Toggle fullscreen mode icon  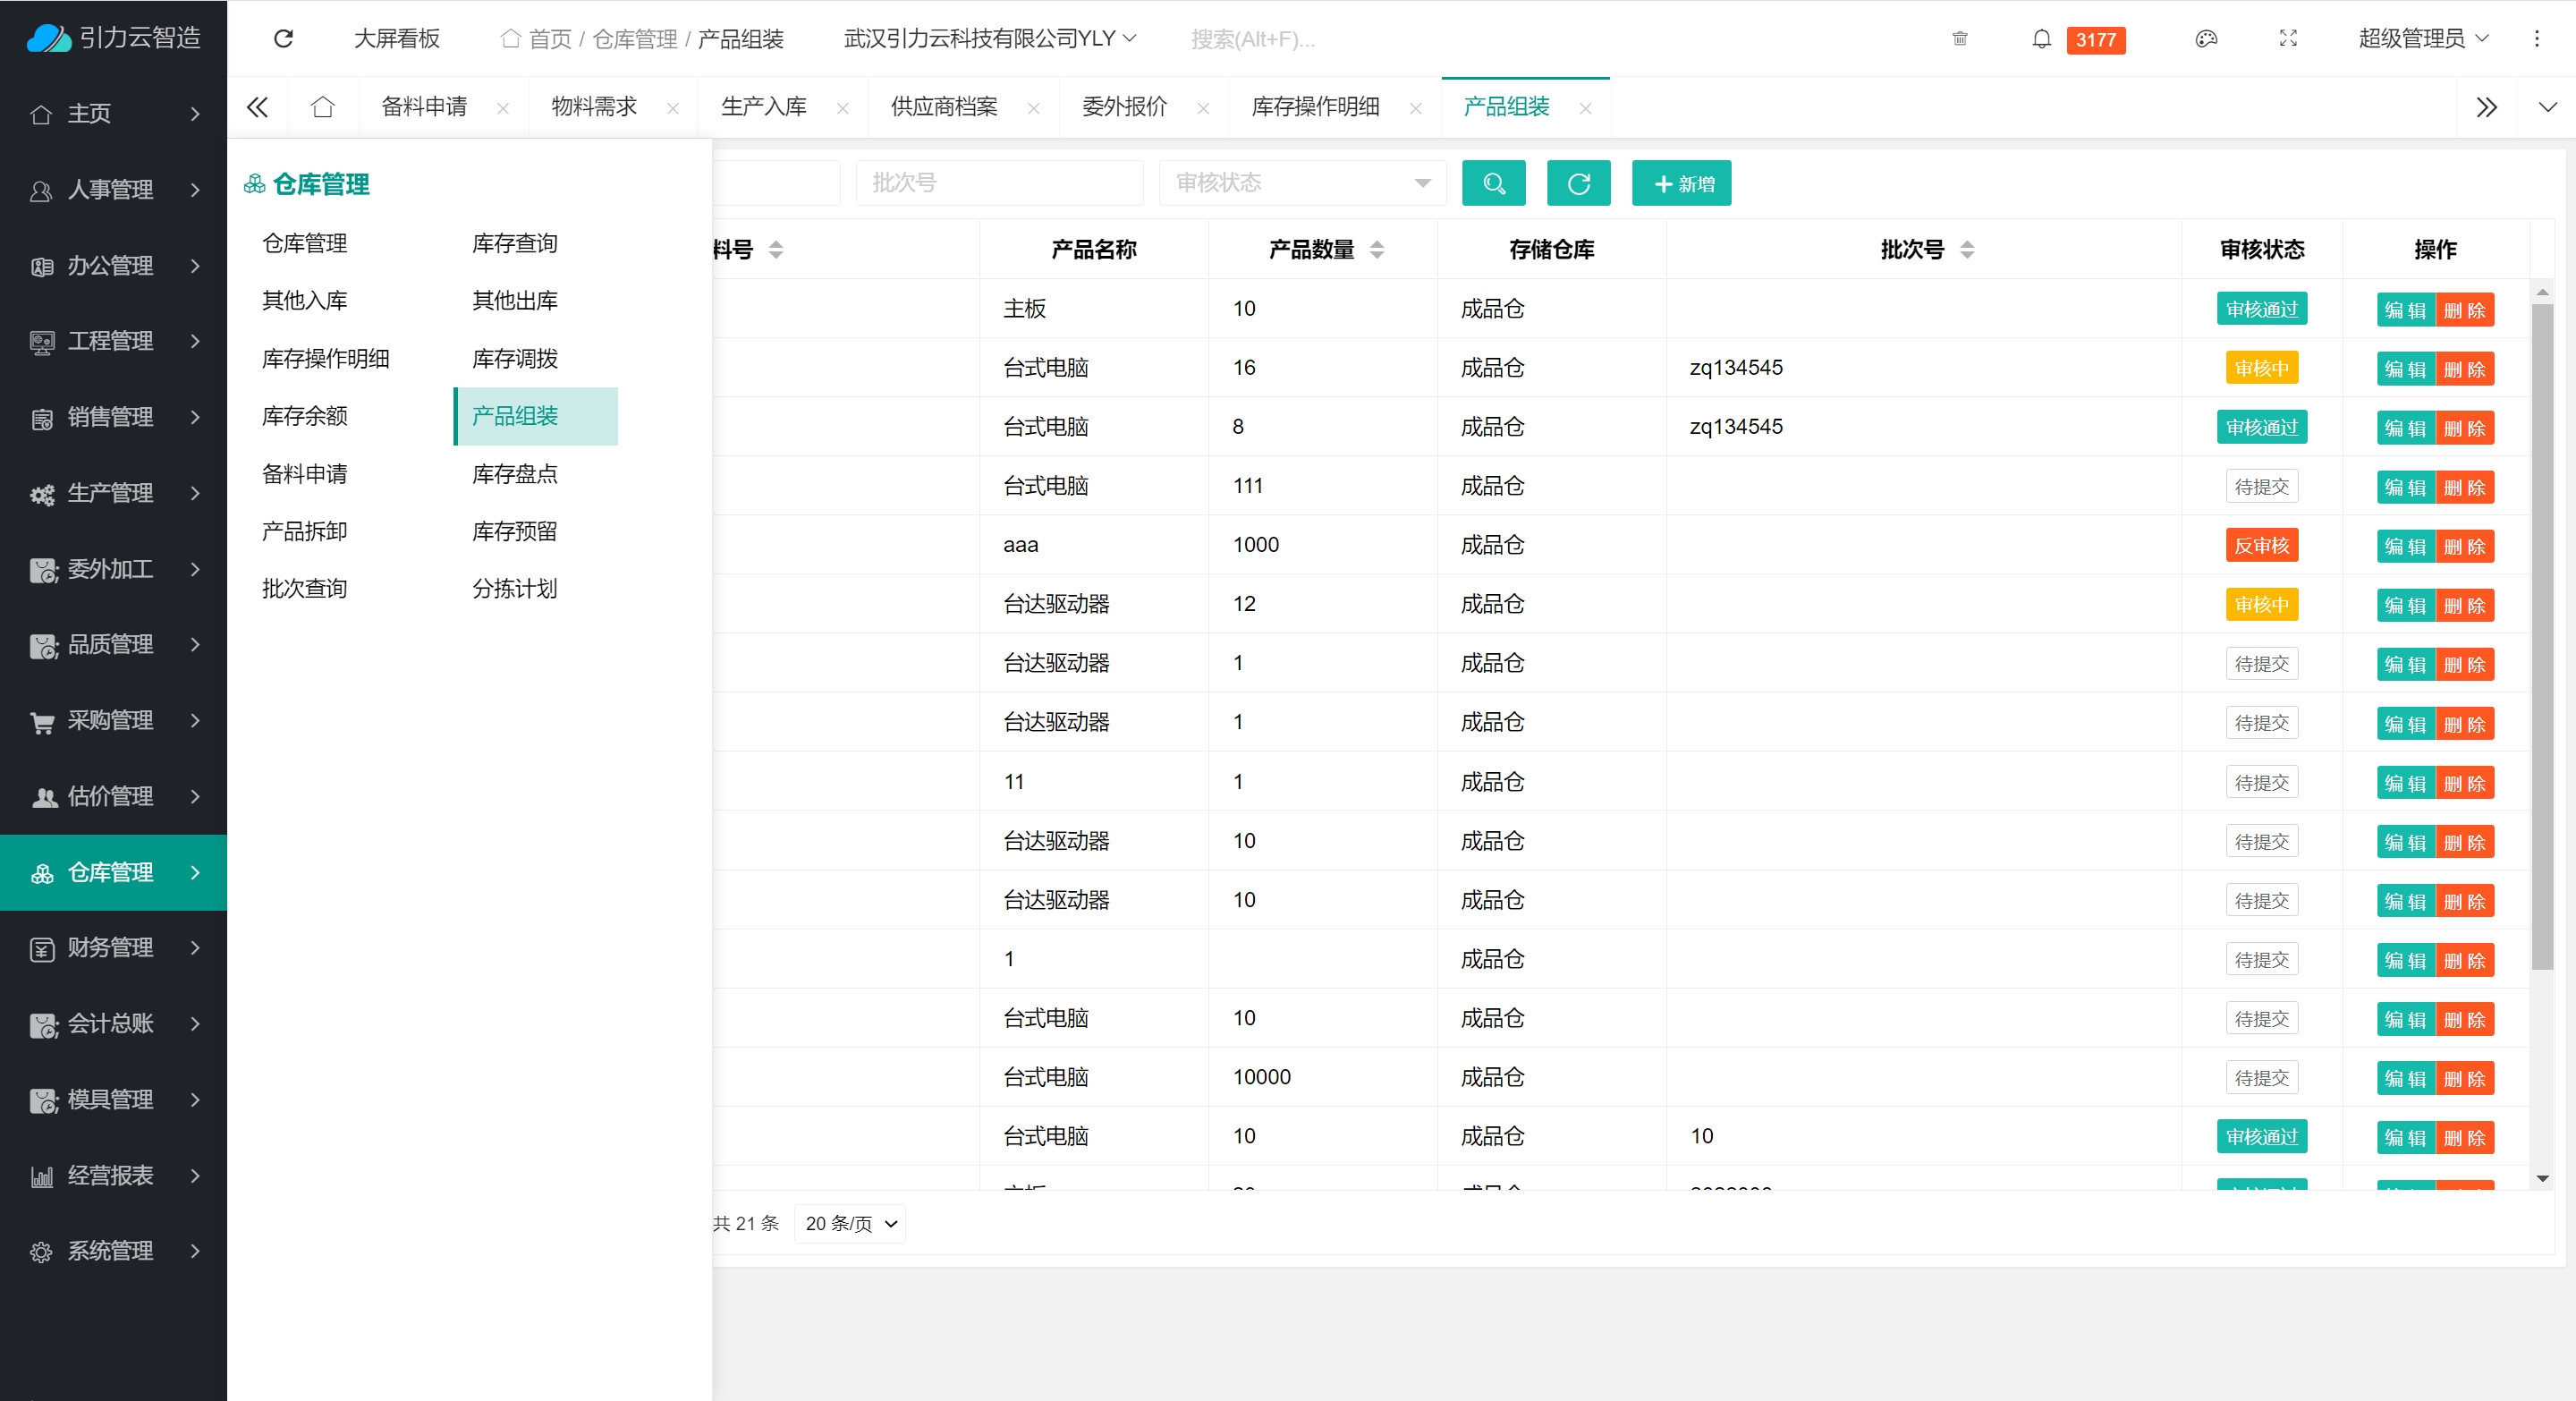point(2287,39)
